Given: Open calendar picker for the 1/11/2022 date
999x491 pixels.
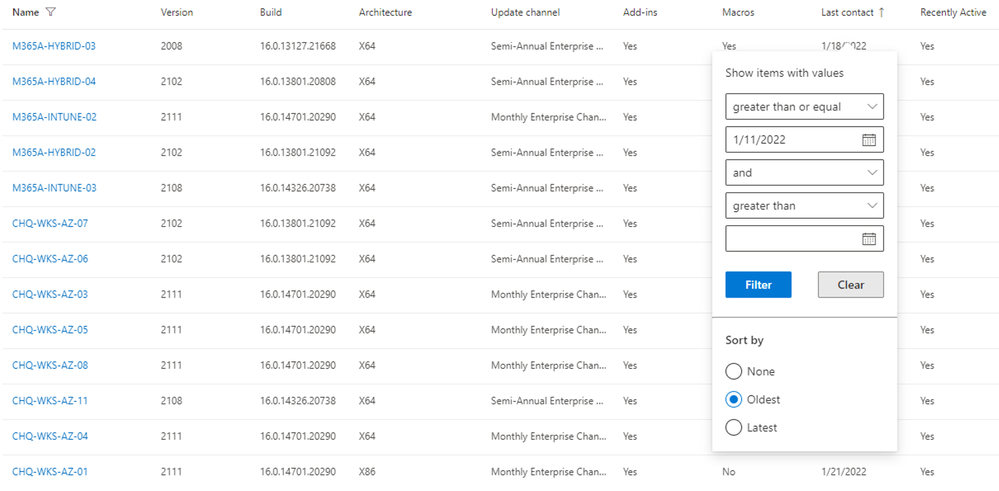Looking at the screenshot, I should (x=869, y=140).
